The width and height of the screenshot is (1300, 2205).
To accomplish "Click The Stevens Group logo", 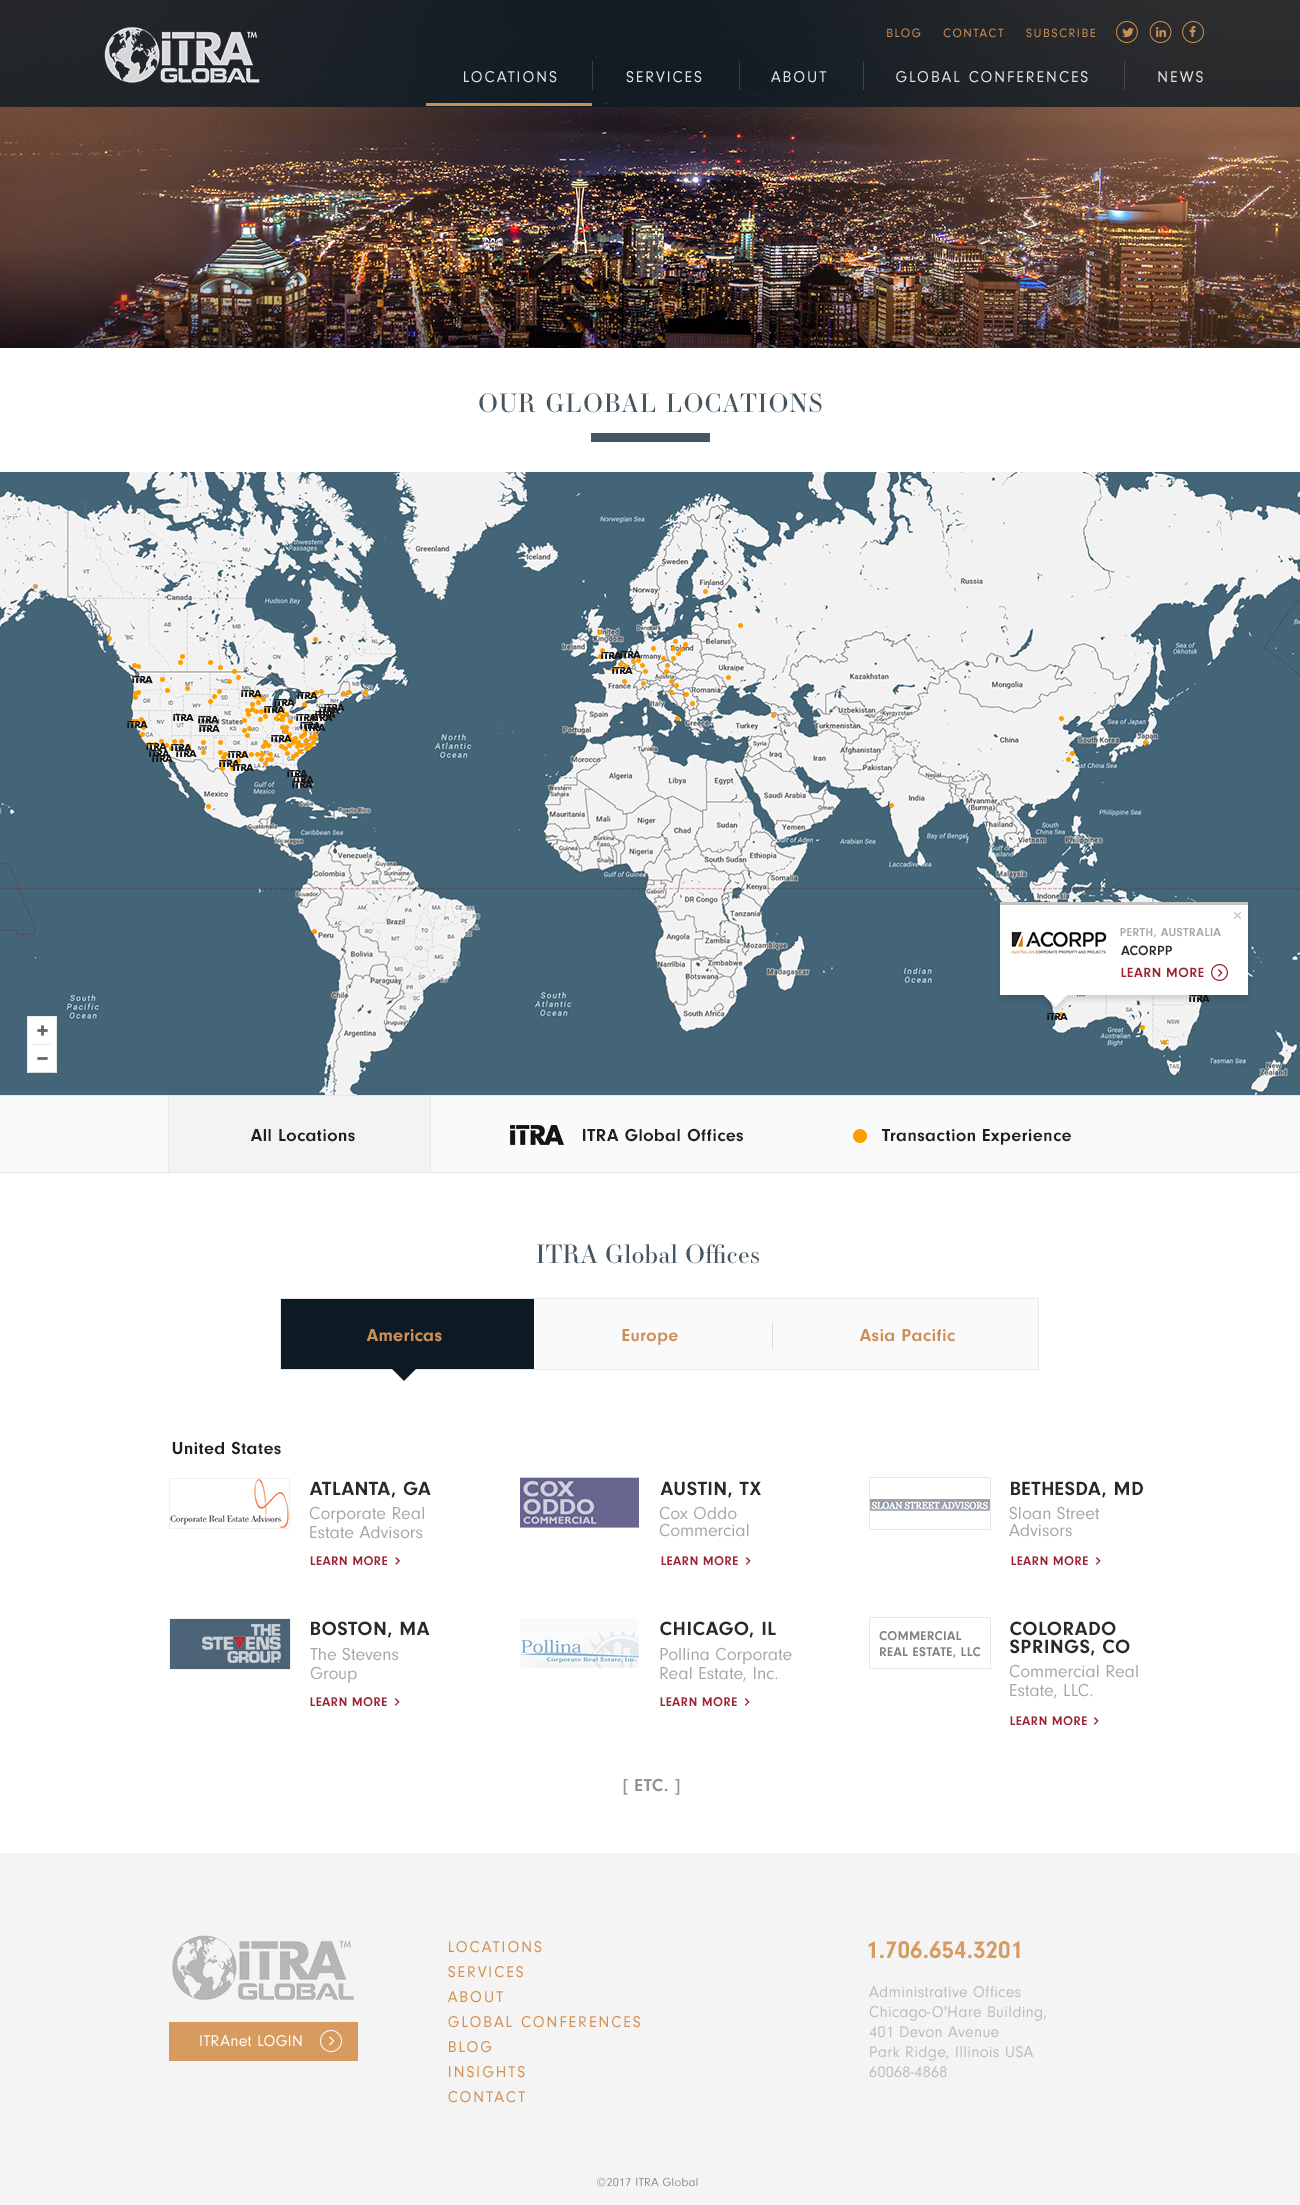I will pyautogui.click(x=230, y=1644).
